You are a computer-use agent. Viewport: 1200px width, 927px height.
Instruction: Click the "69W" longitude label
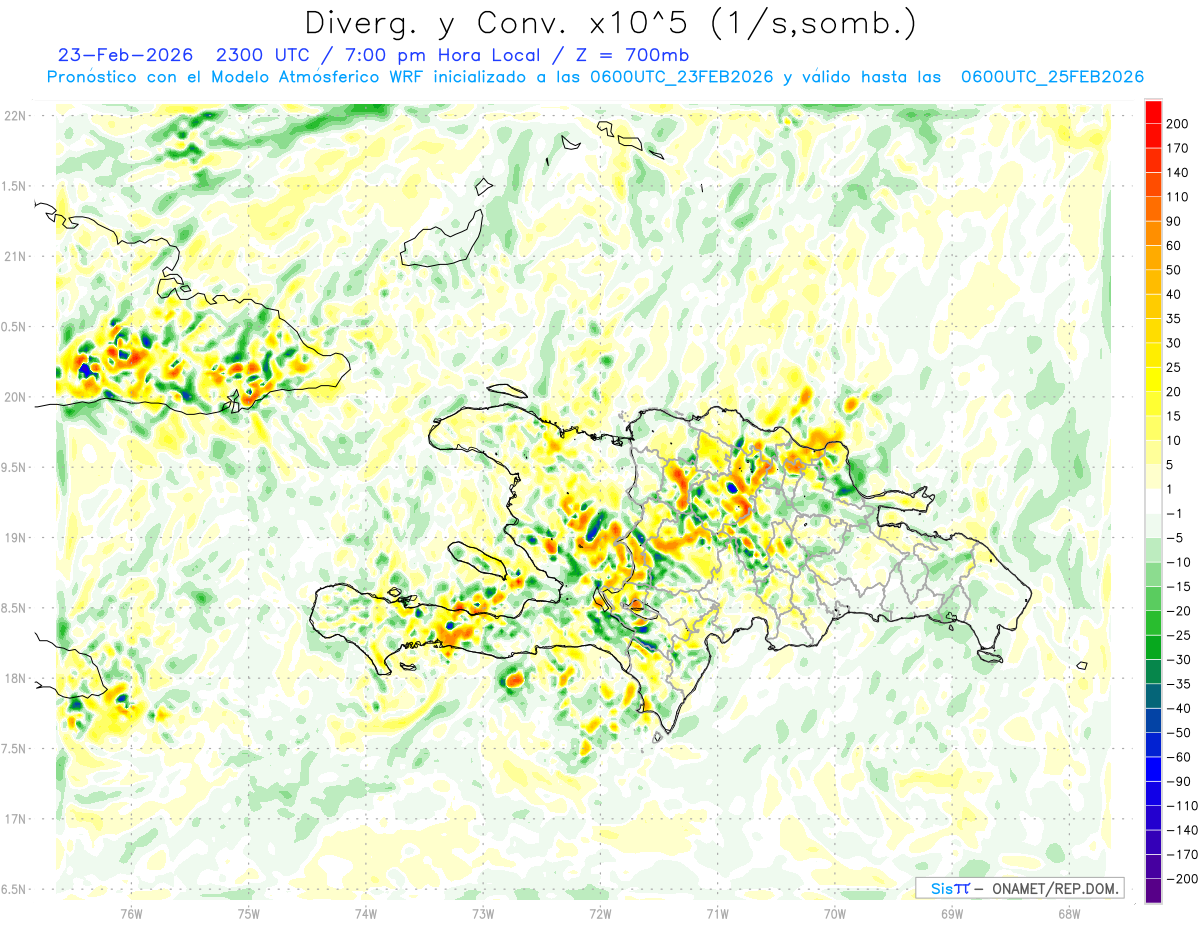(x=952, y=913)
